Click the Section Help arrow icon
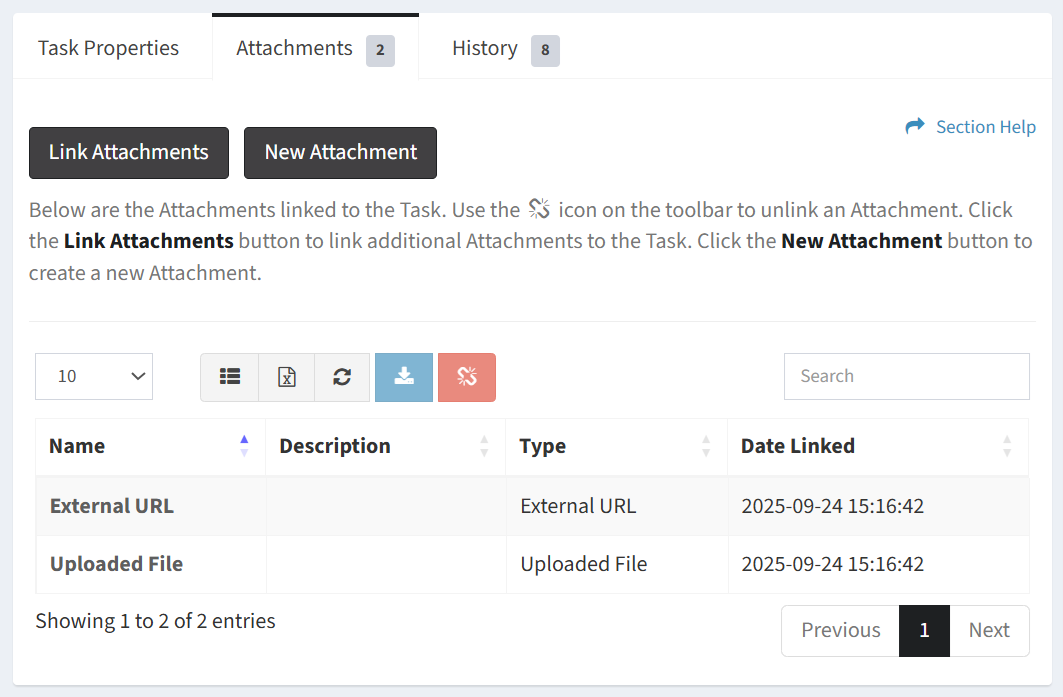Image resolution: width=1063 pixels, height=697 pixels. [x=914, y=127]
